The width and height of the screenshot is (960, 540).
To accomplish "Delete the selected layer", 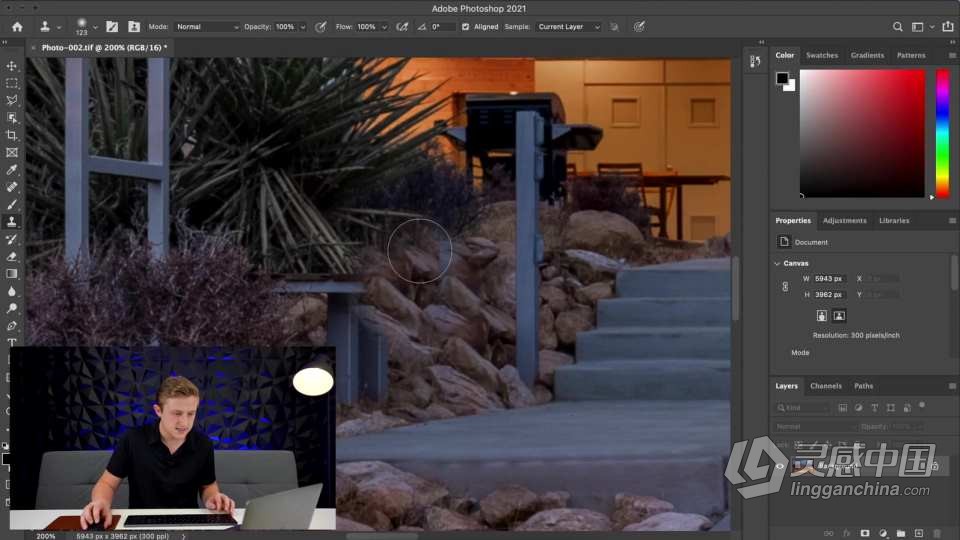I will pyautogui.click(x=937, y=533).
